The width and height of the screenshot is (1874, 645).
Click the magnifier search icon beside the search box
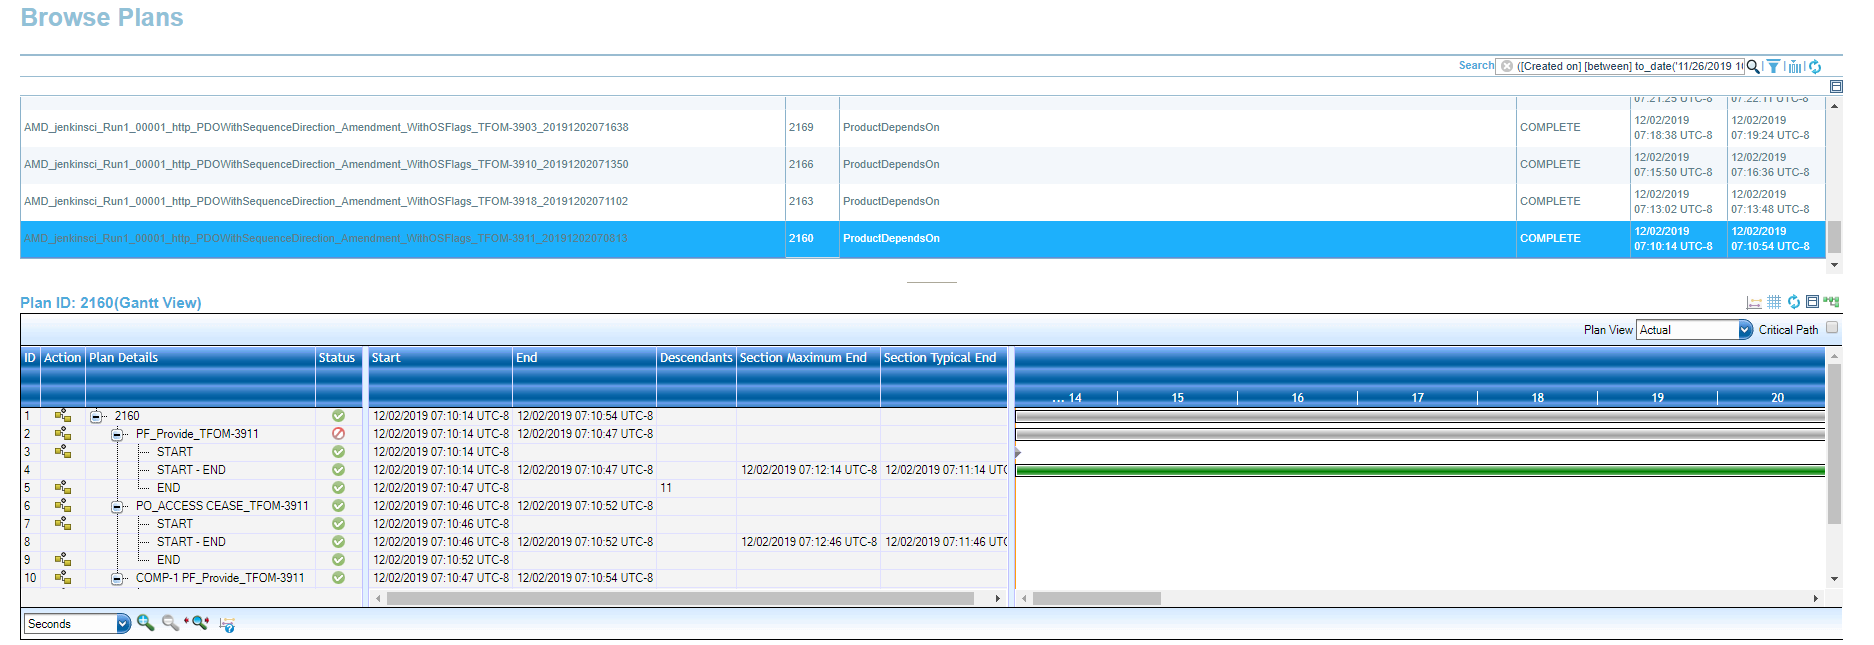1753,67
